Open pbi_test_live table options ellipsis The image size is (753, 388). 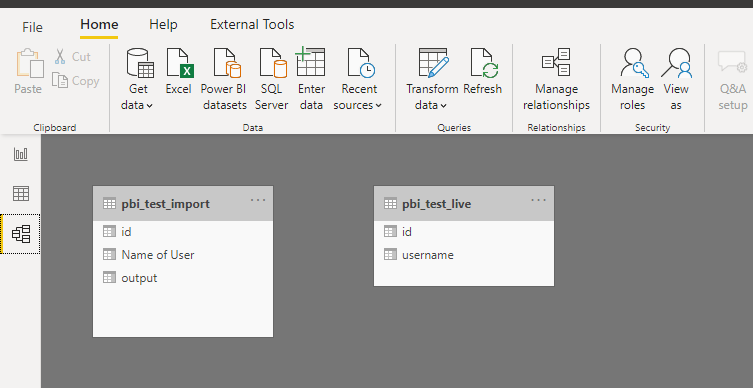point(538,200)
